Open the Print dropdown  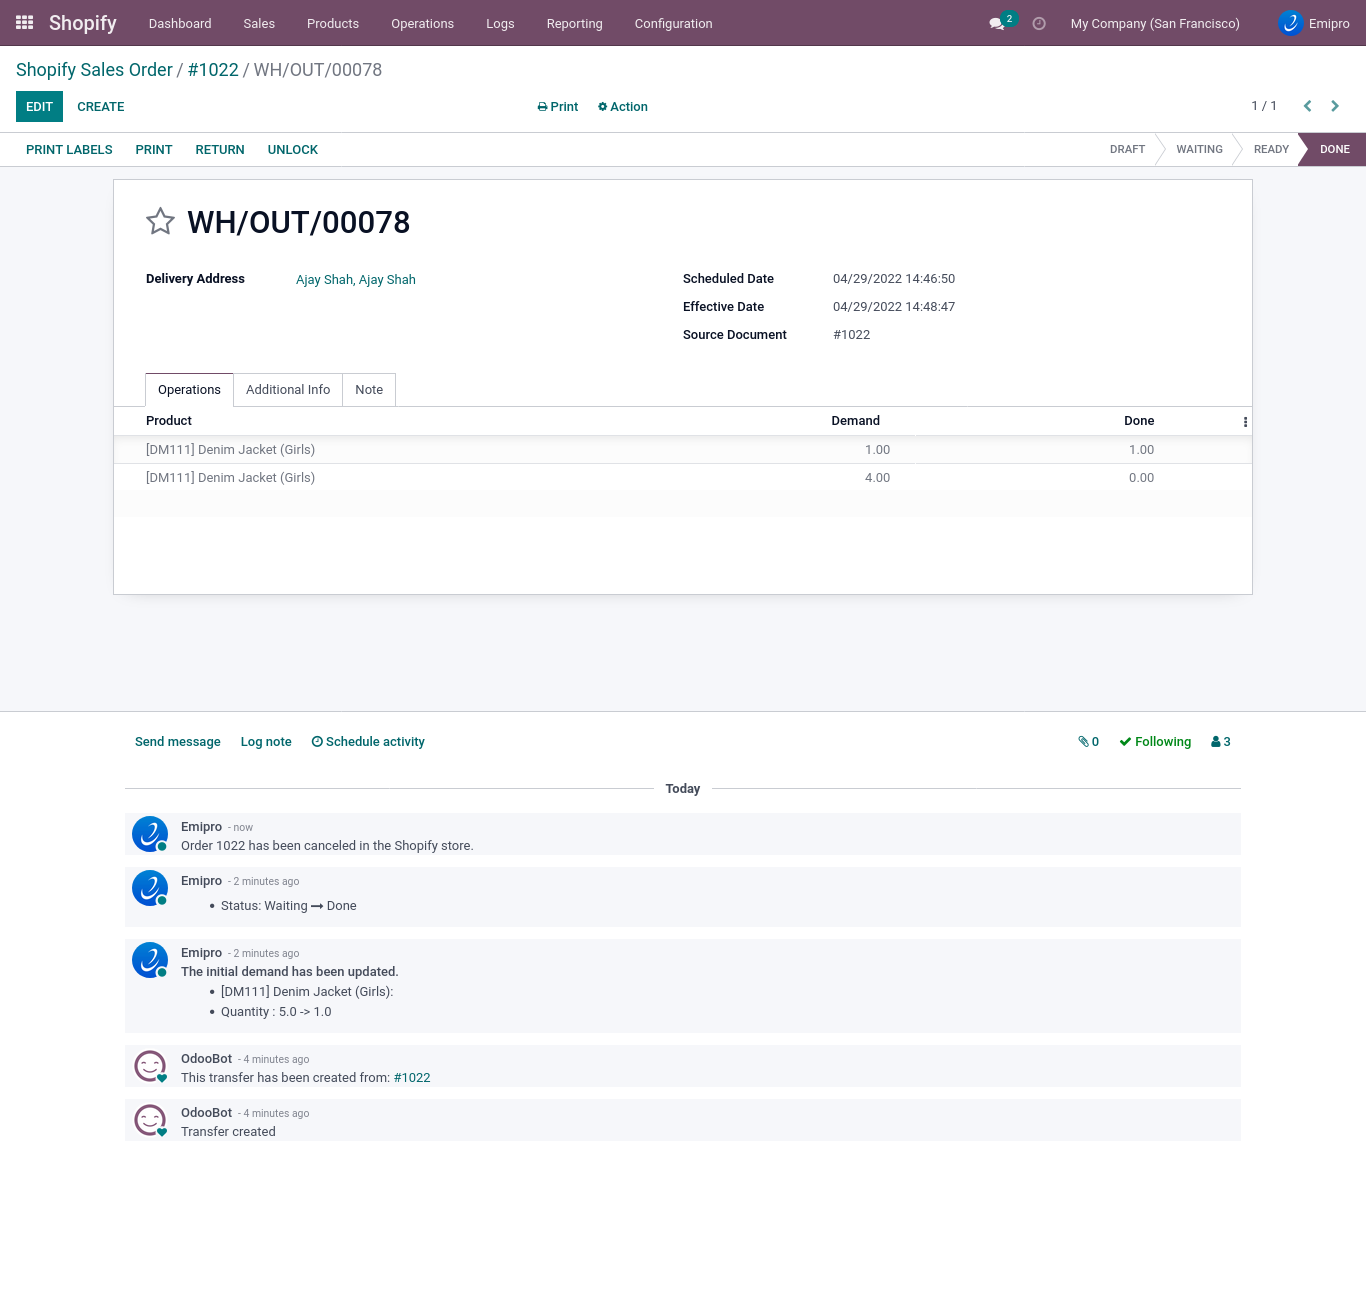point(558,107)
